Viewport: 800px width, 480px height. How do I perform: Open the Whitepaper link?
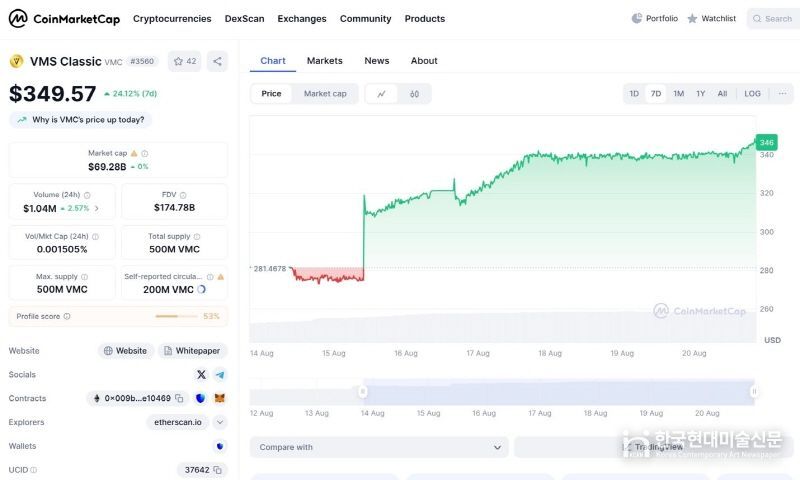pyautogui.click(x=190, y=351)
